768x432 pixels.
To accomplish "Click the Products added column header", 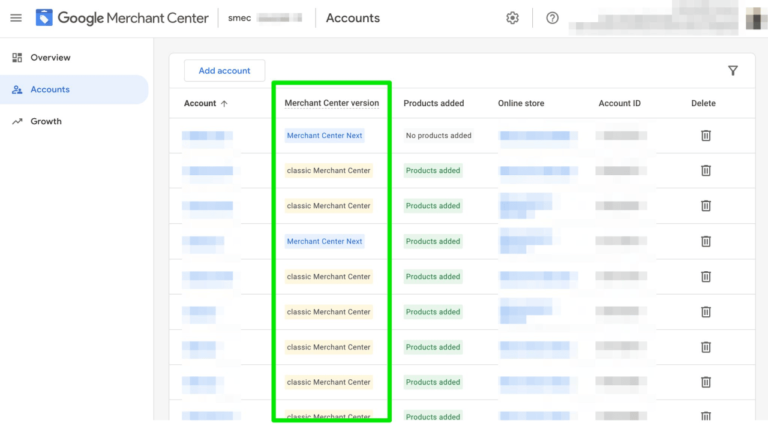I will [x=433, y=103].
